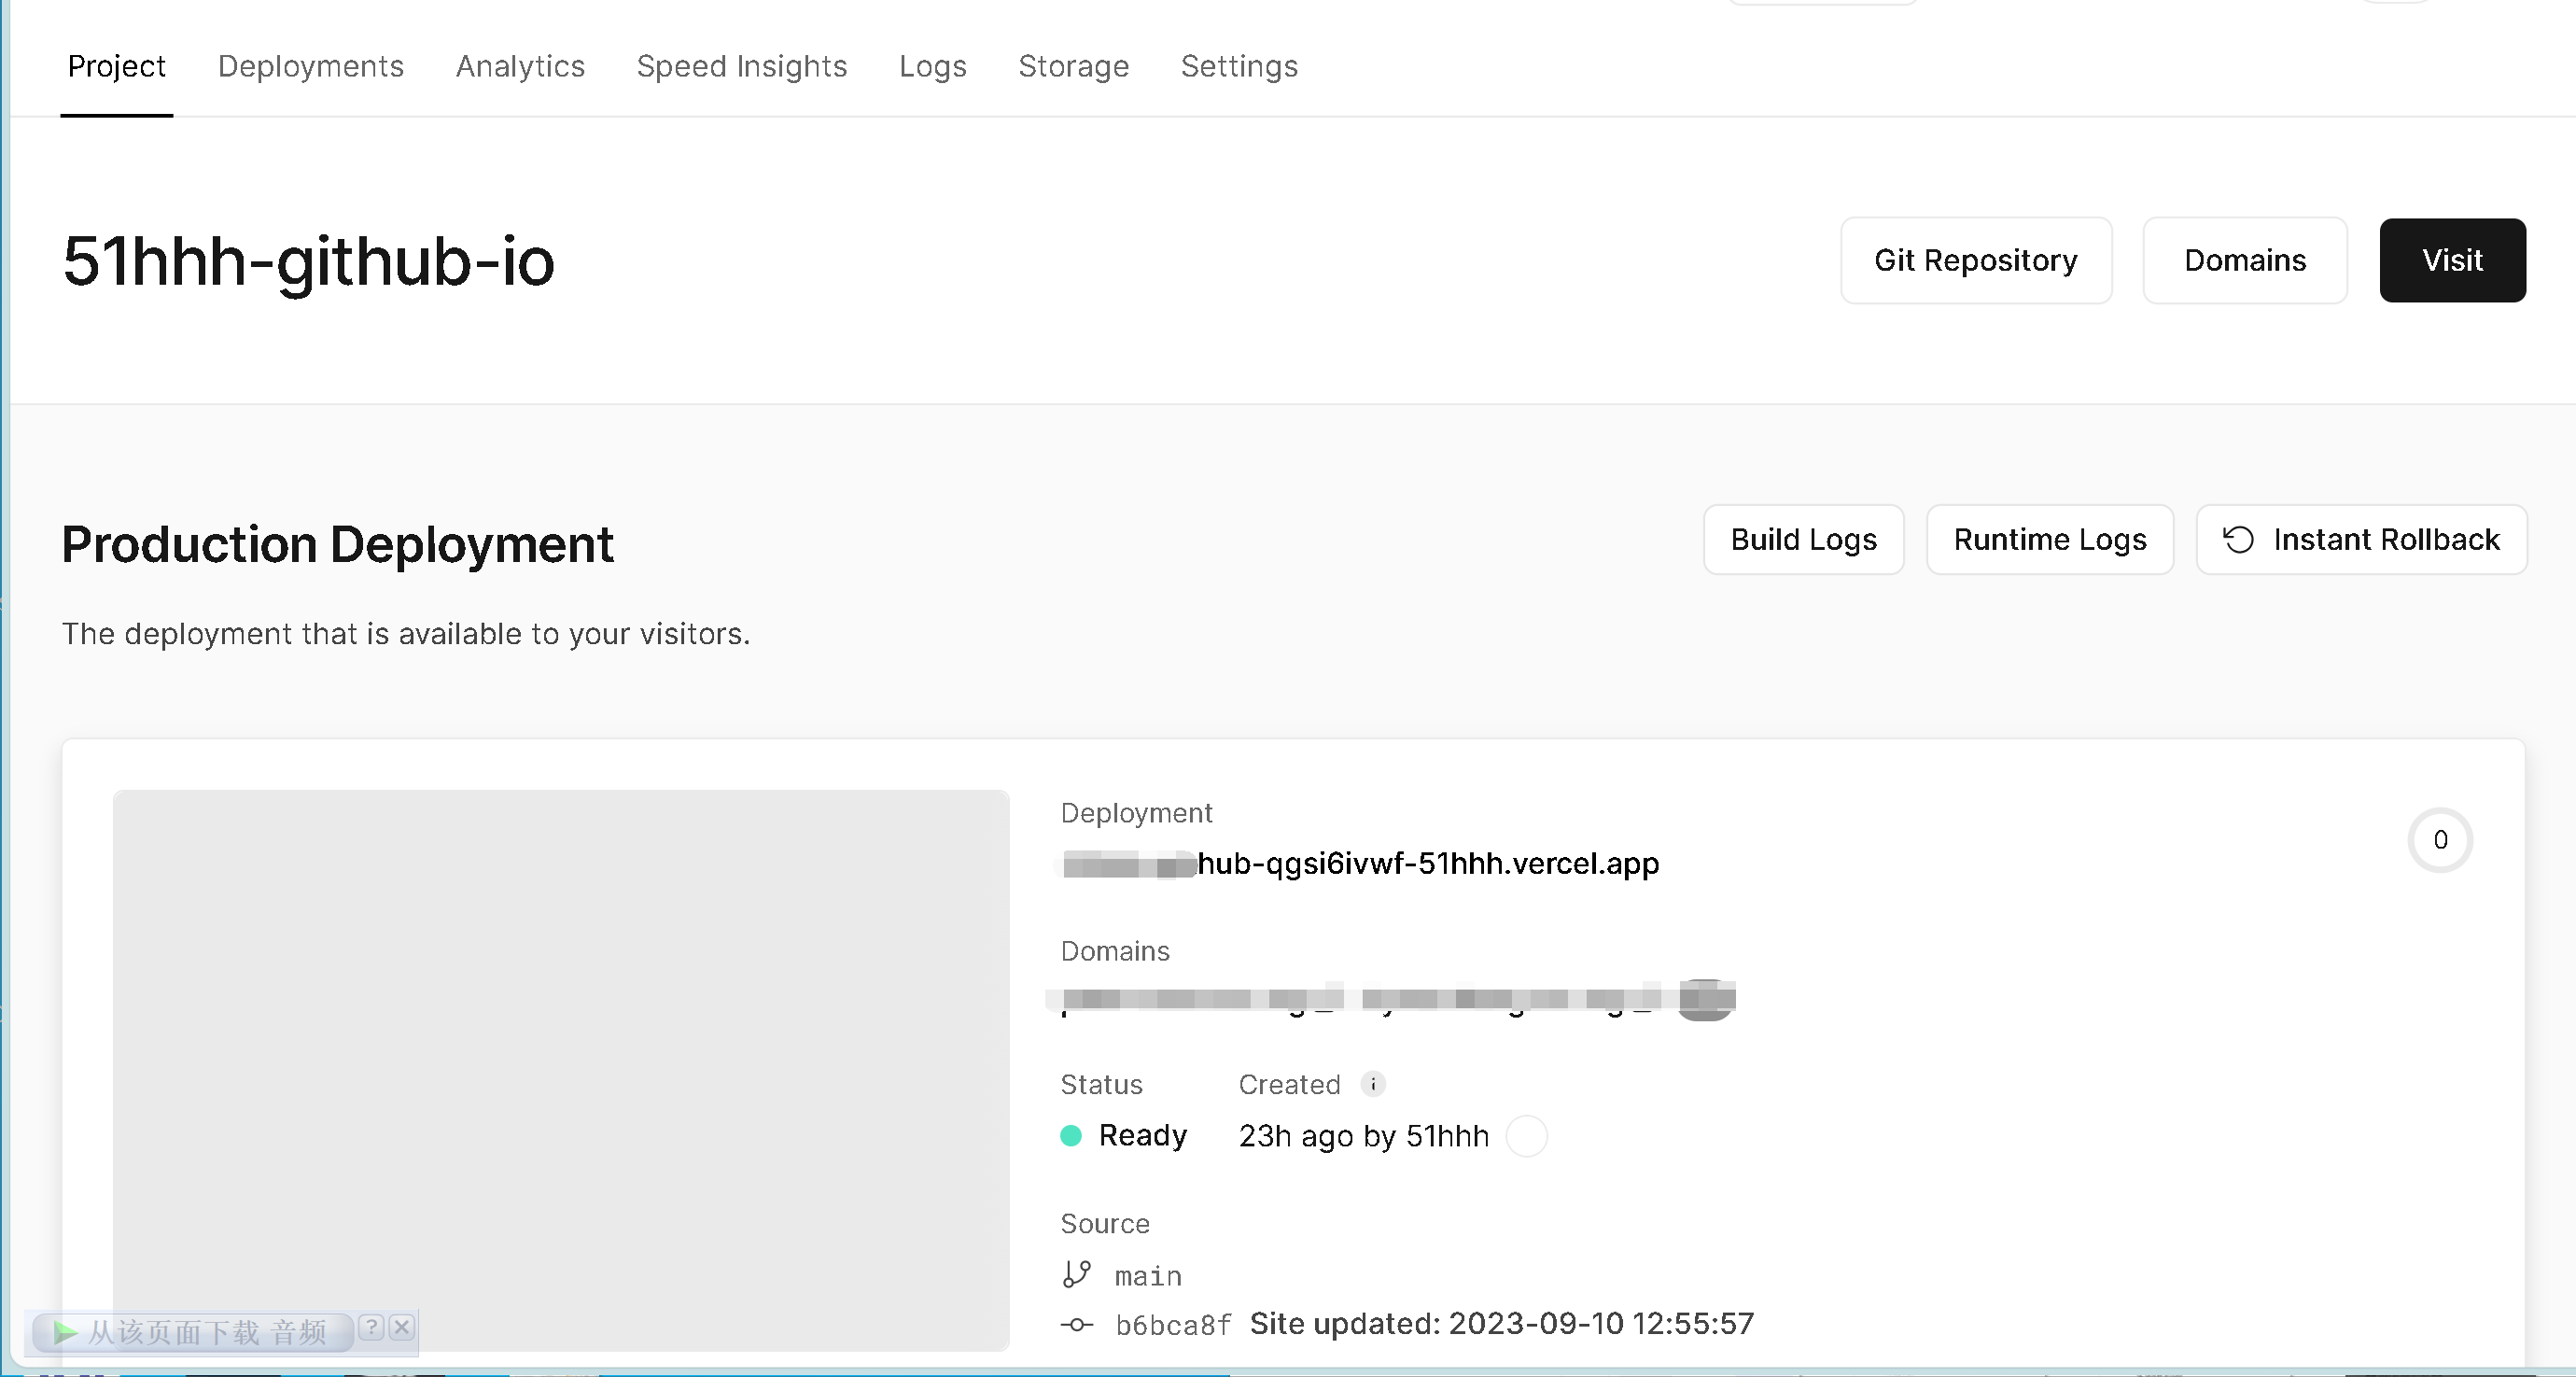
Task: Switch to the Deployments tab
Action: [311, 66]
